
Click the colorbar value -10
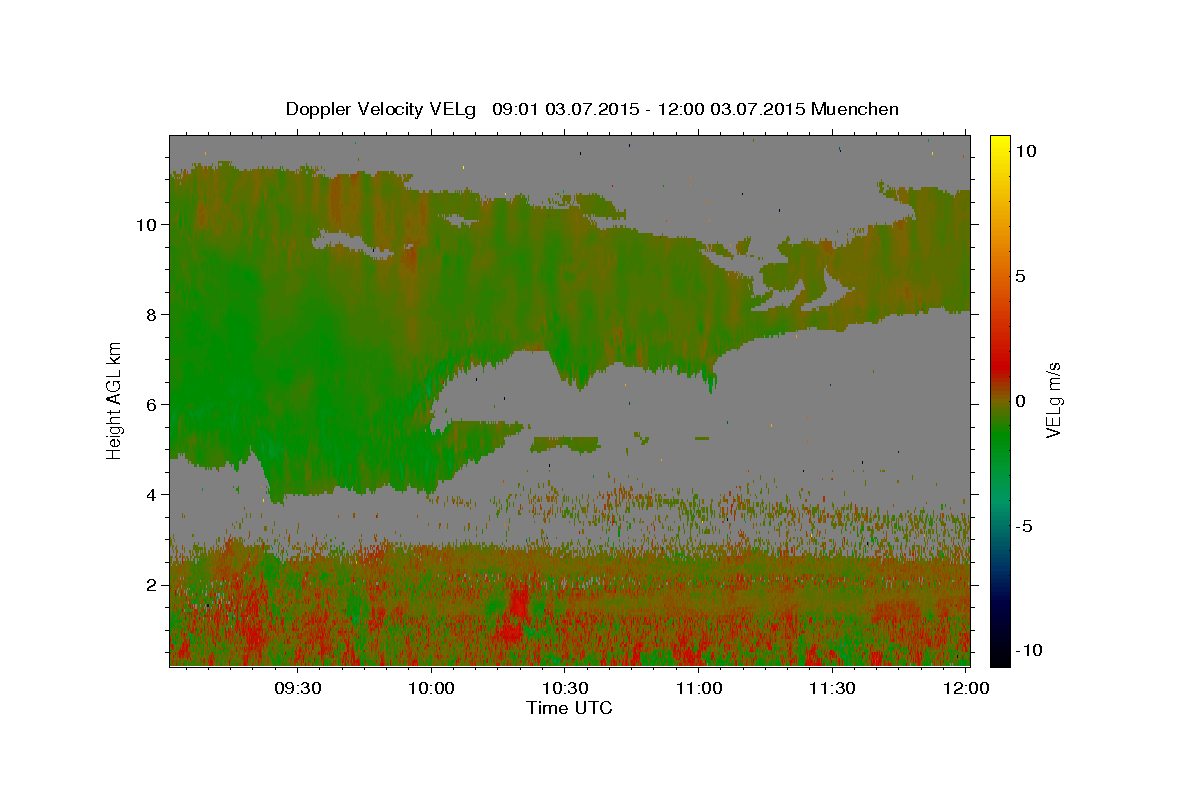[1027, 650]
